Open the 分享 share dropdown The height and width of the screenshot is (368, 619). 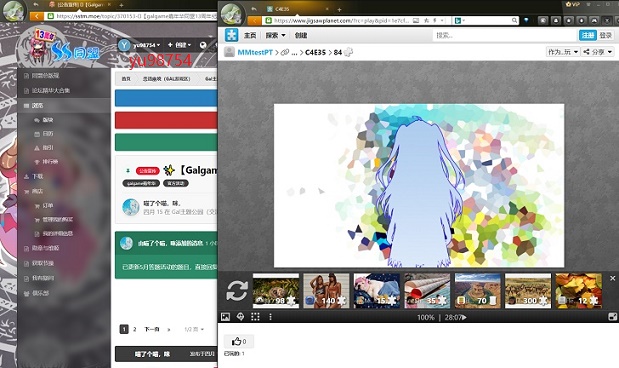[598, 52]
